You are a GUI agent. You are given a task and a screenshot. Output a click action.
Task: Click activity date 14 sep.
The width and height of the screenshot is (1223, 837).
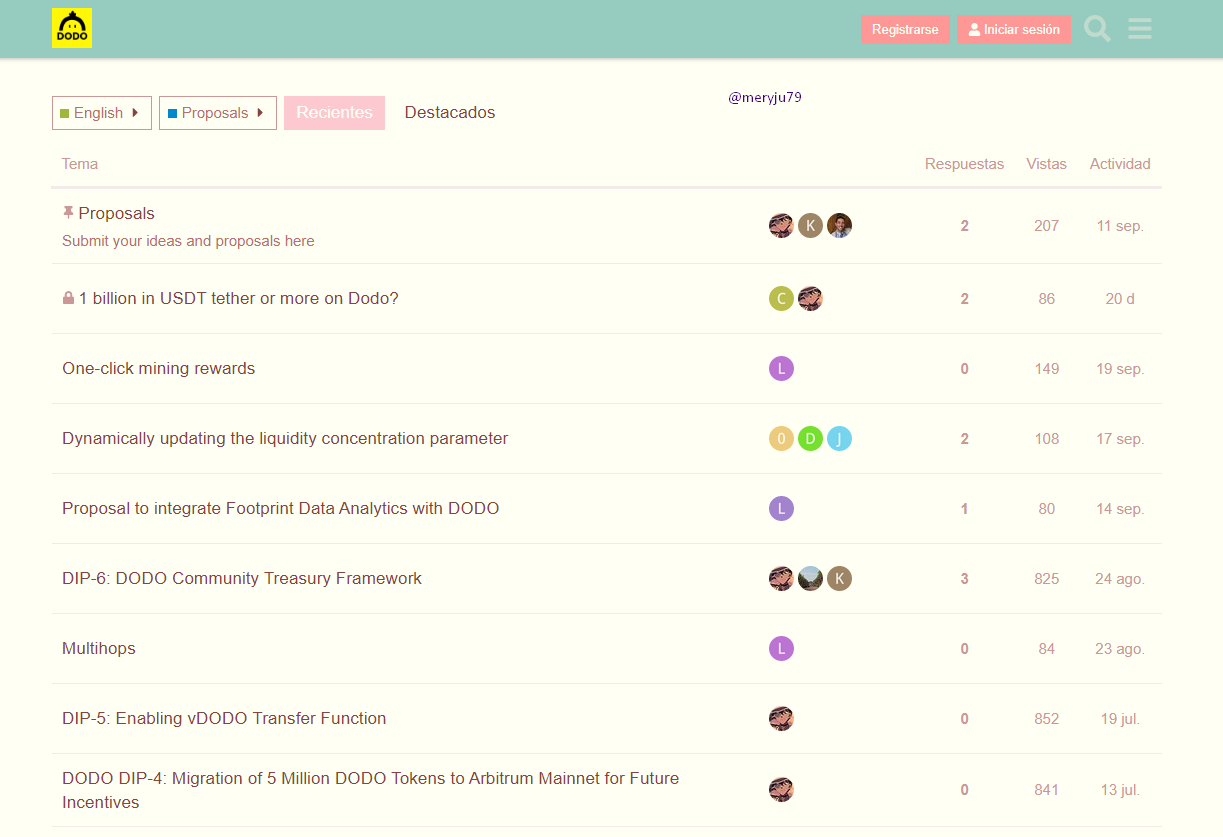[x=1120, y=509]
